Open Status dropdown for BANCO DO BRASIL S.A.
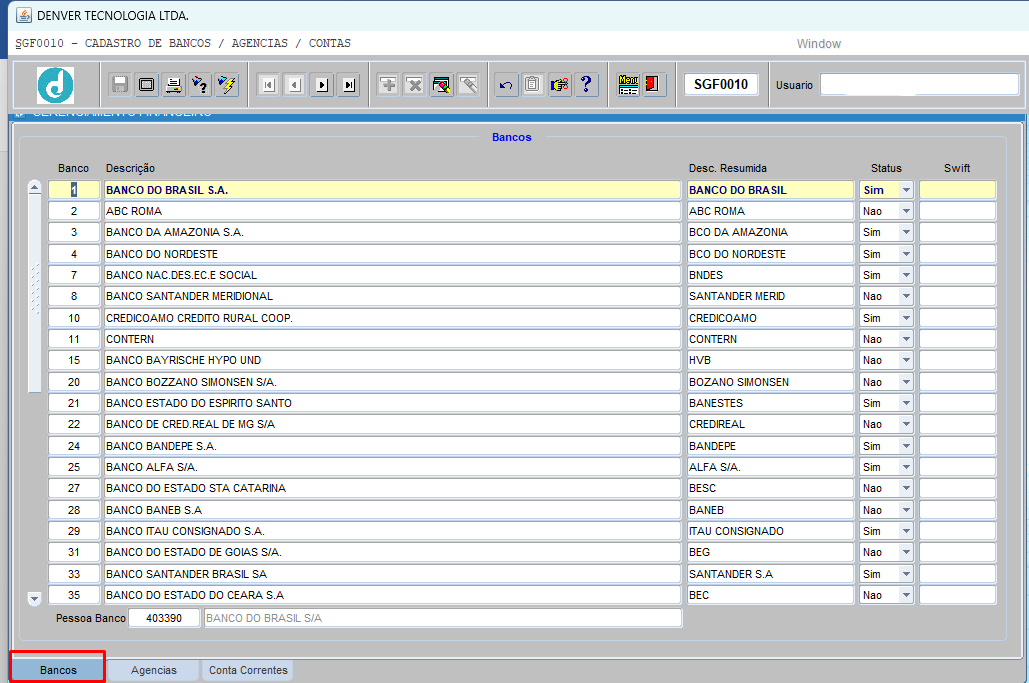1029x683 pixels. pyautogui.click(x=906, y=190)
